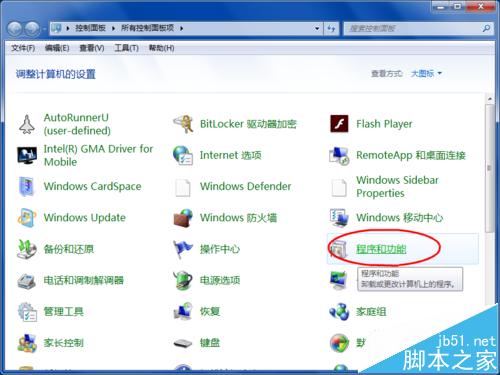500x375 pixels.
Task: Open the 电源选项 link text
Action: pos(220,280)
